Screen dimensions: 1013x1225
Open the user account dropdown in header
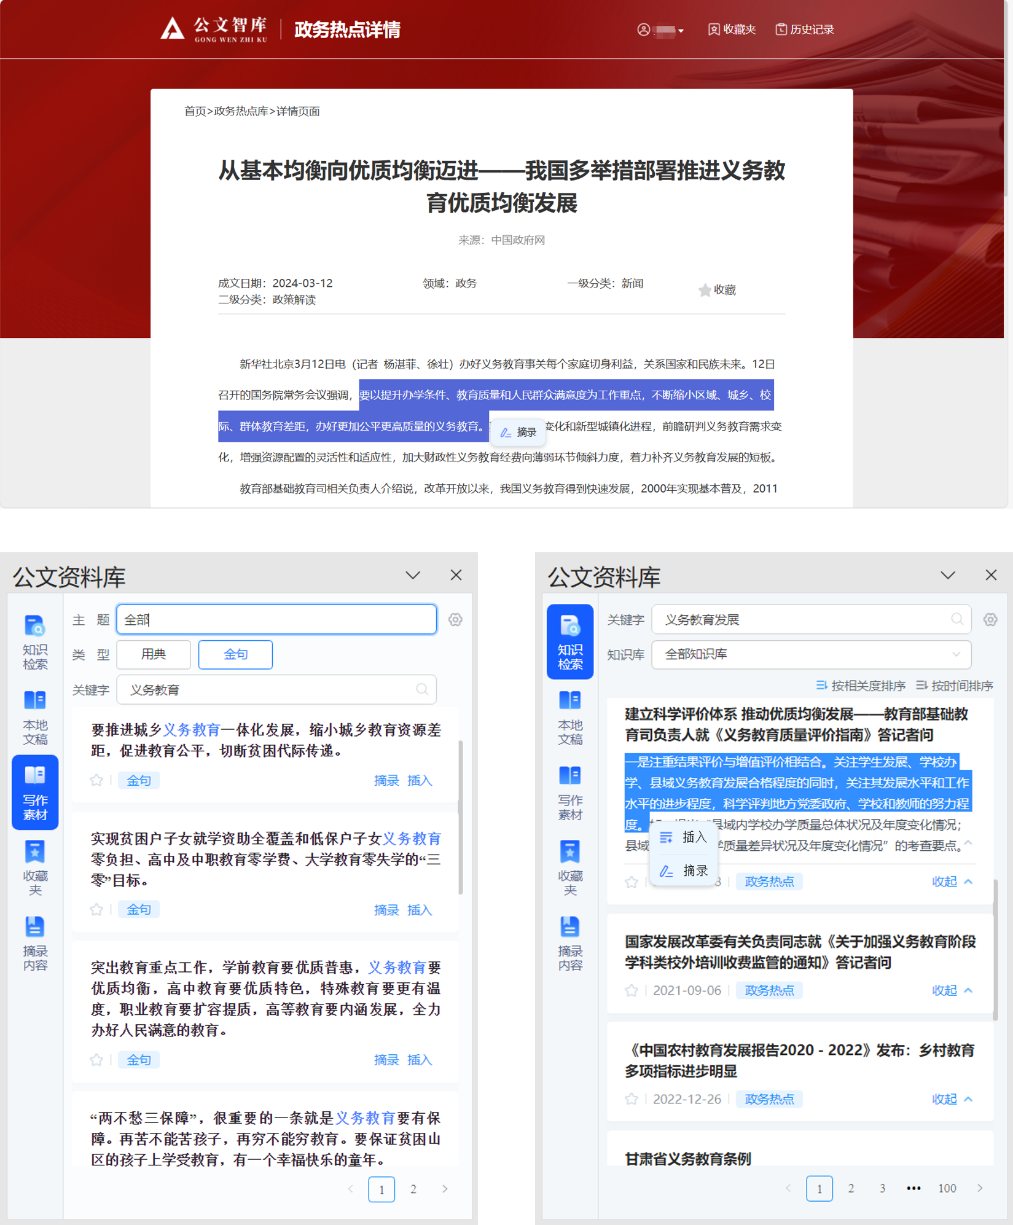point(661,30)
